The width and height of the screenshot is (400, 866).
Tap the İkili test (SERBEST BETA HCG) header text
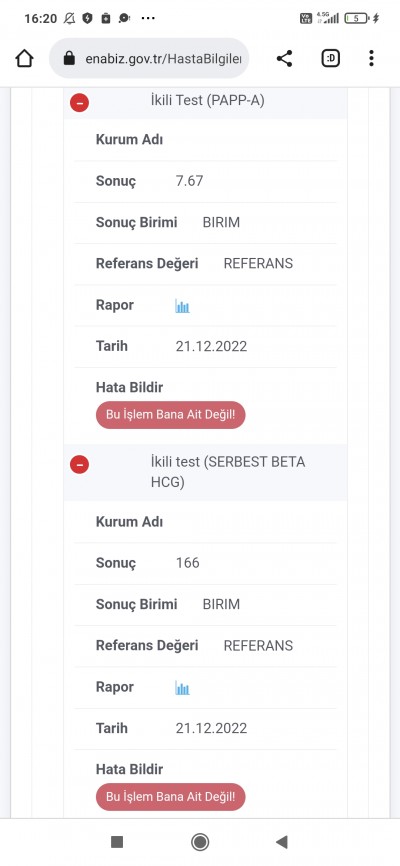tap(228, 472)
